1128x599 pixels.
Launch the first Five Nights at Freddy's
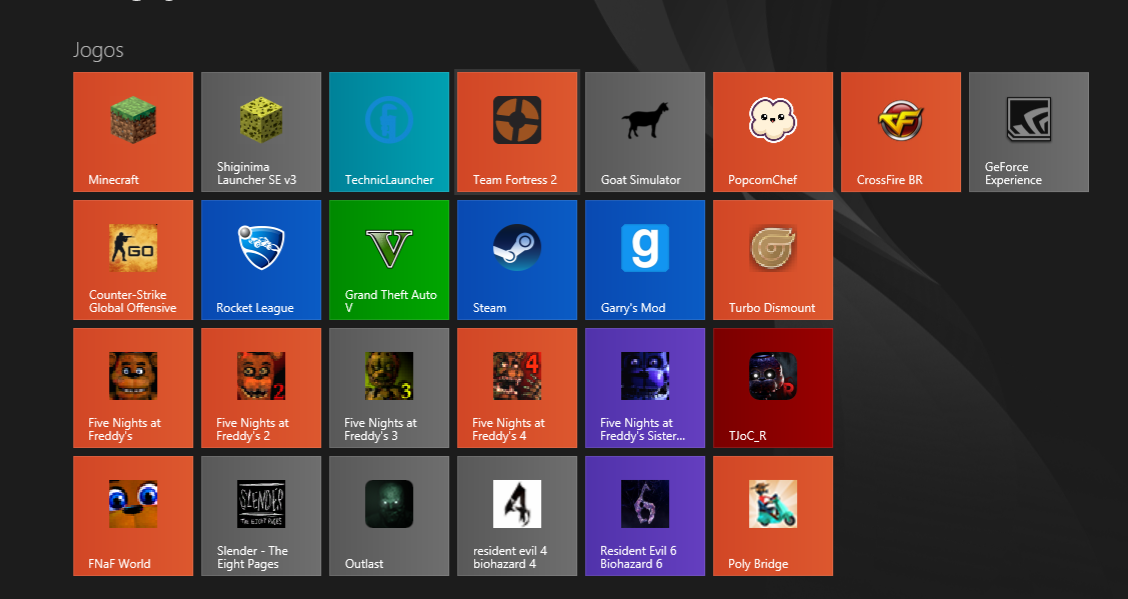coord(133,388)
